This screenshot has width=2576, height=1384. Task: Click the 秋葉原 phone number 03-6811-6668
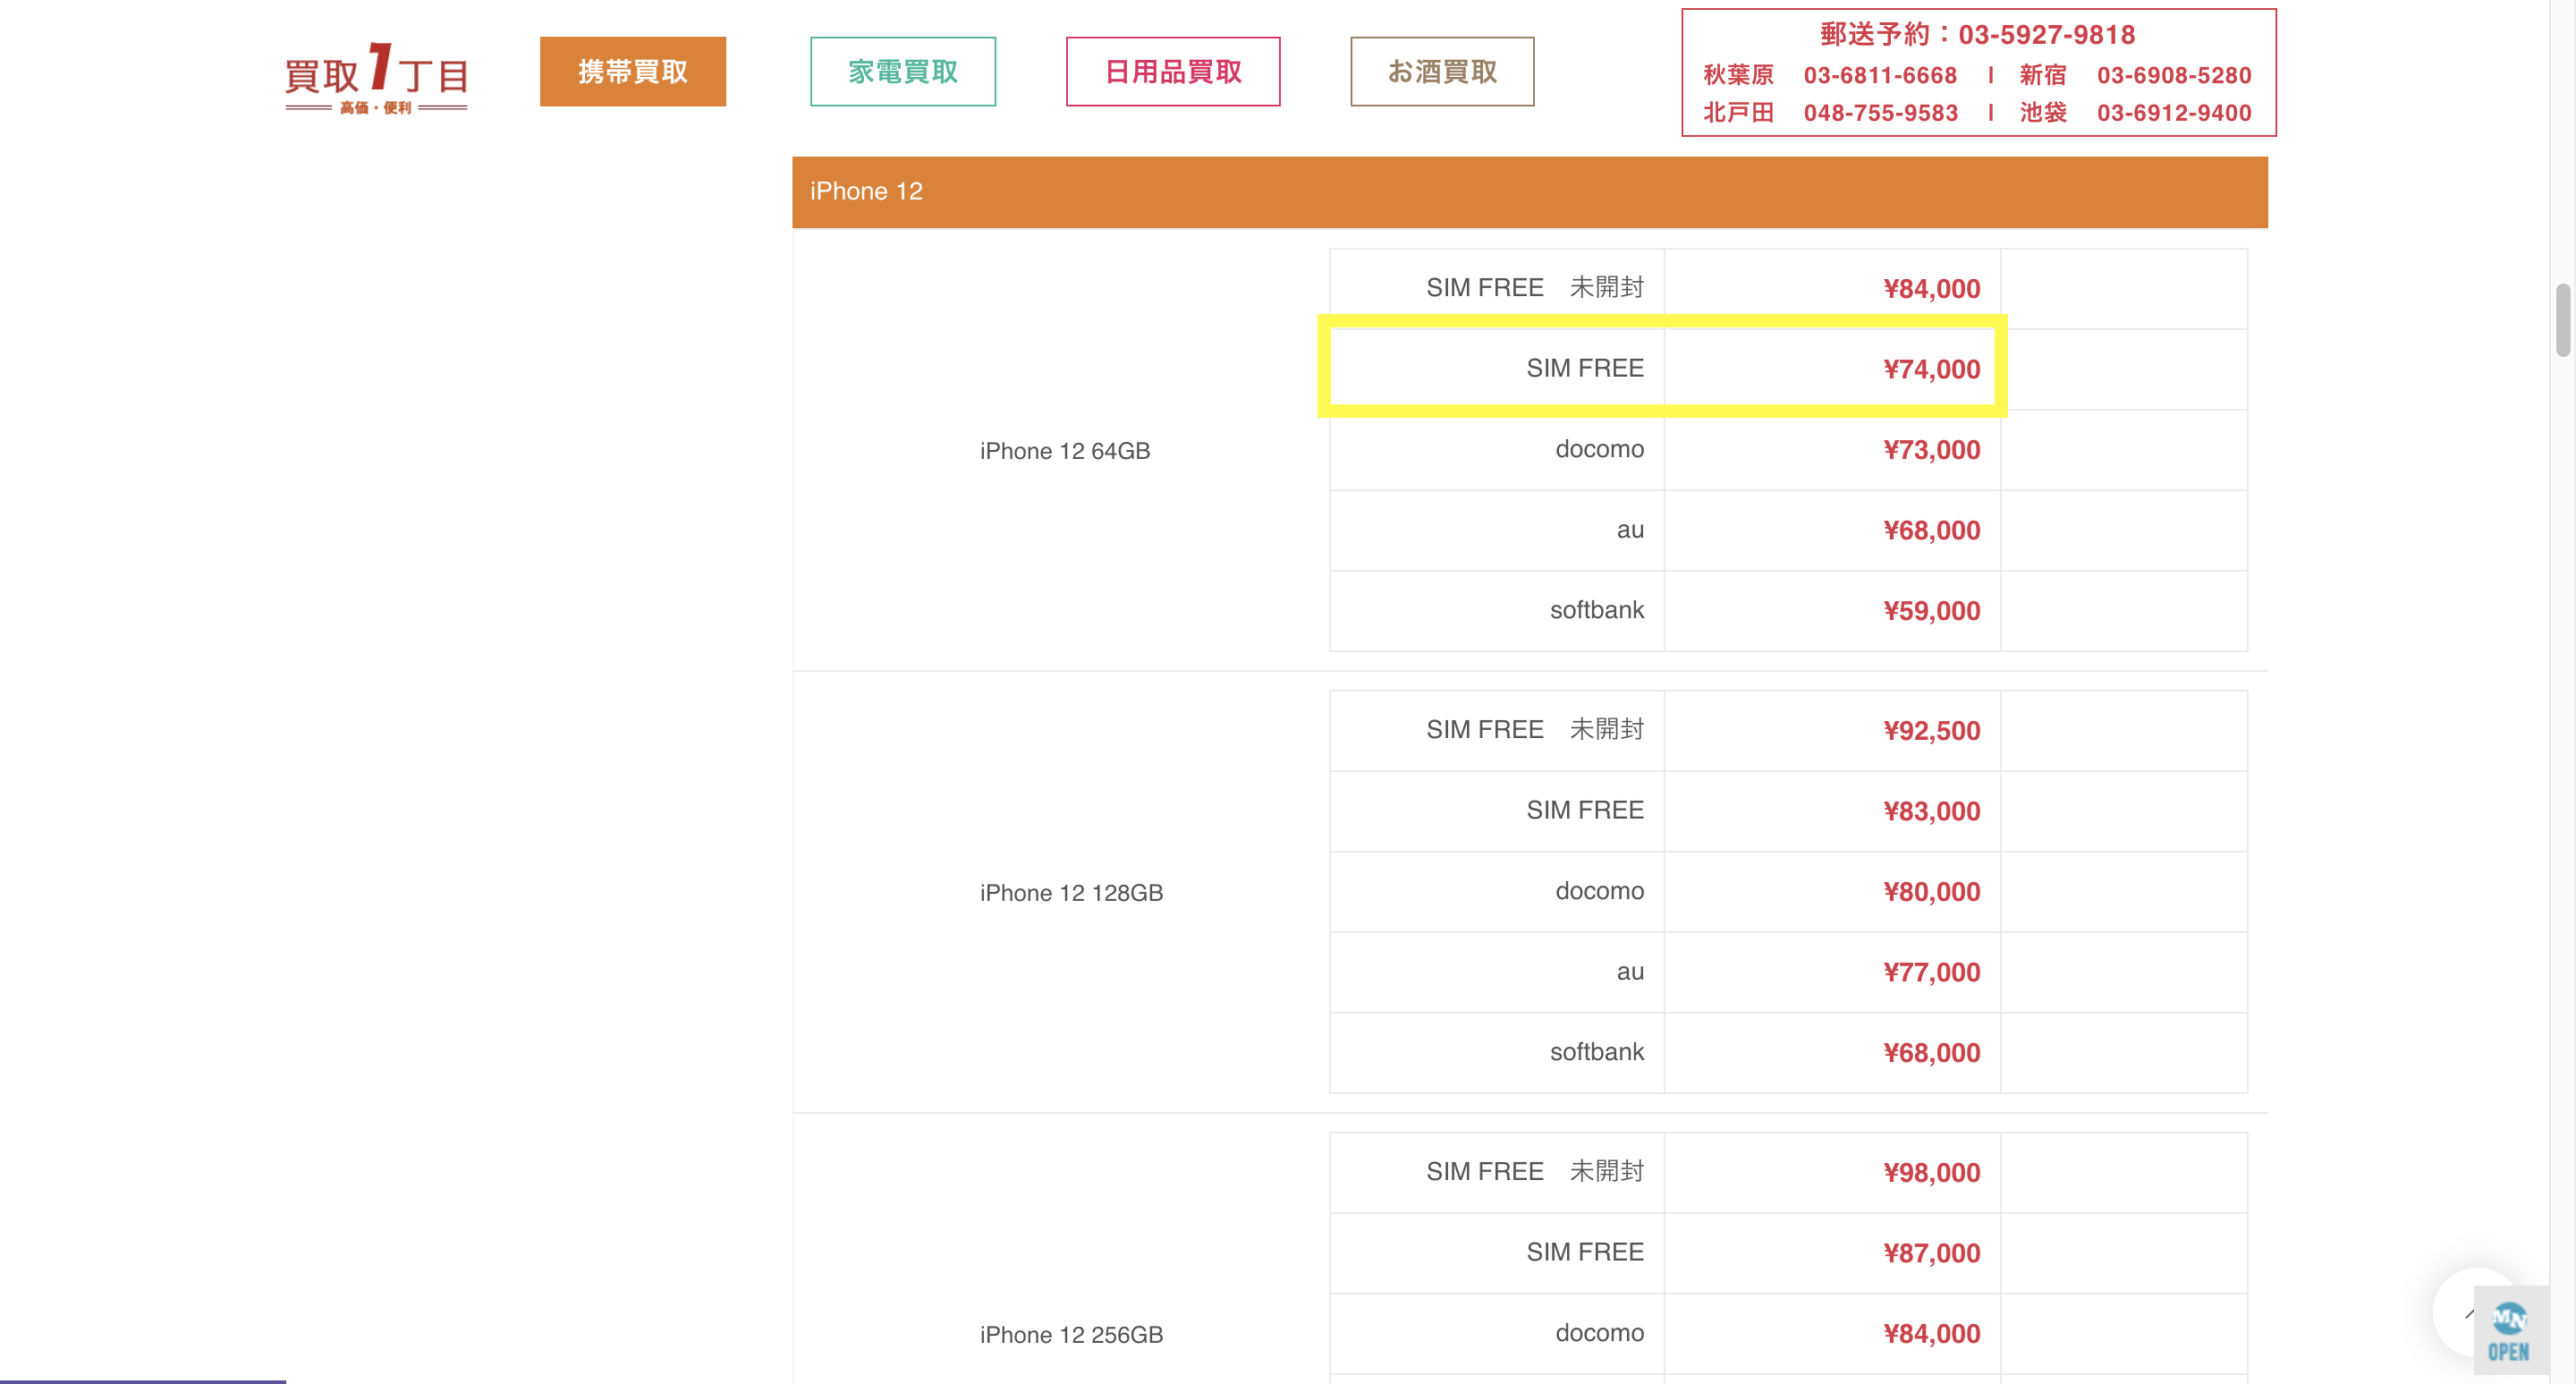[1880, 75]
